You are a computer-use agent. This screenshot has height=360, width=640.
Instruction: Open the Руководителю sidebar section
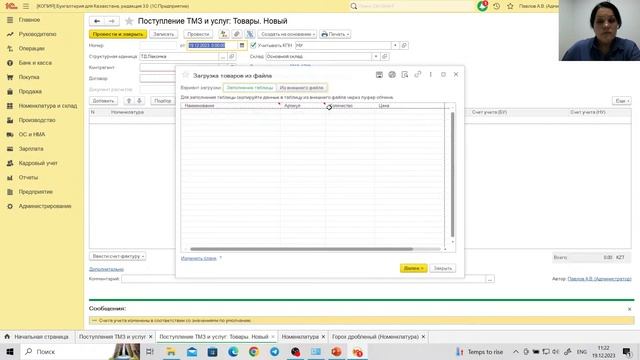tap(37, 34)
